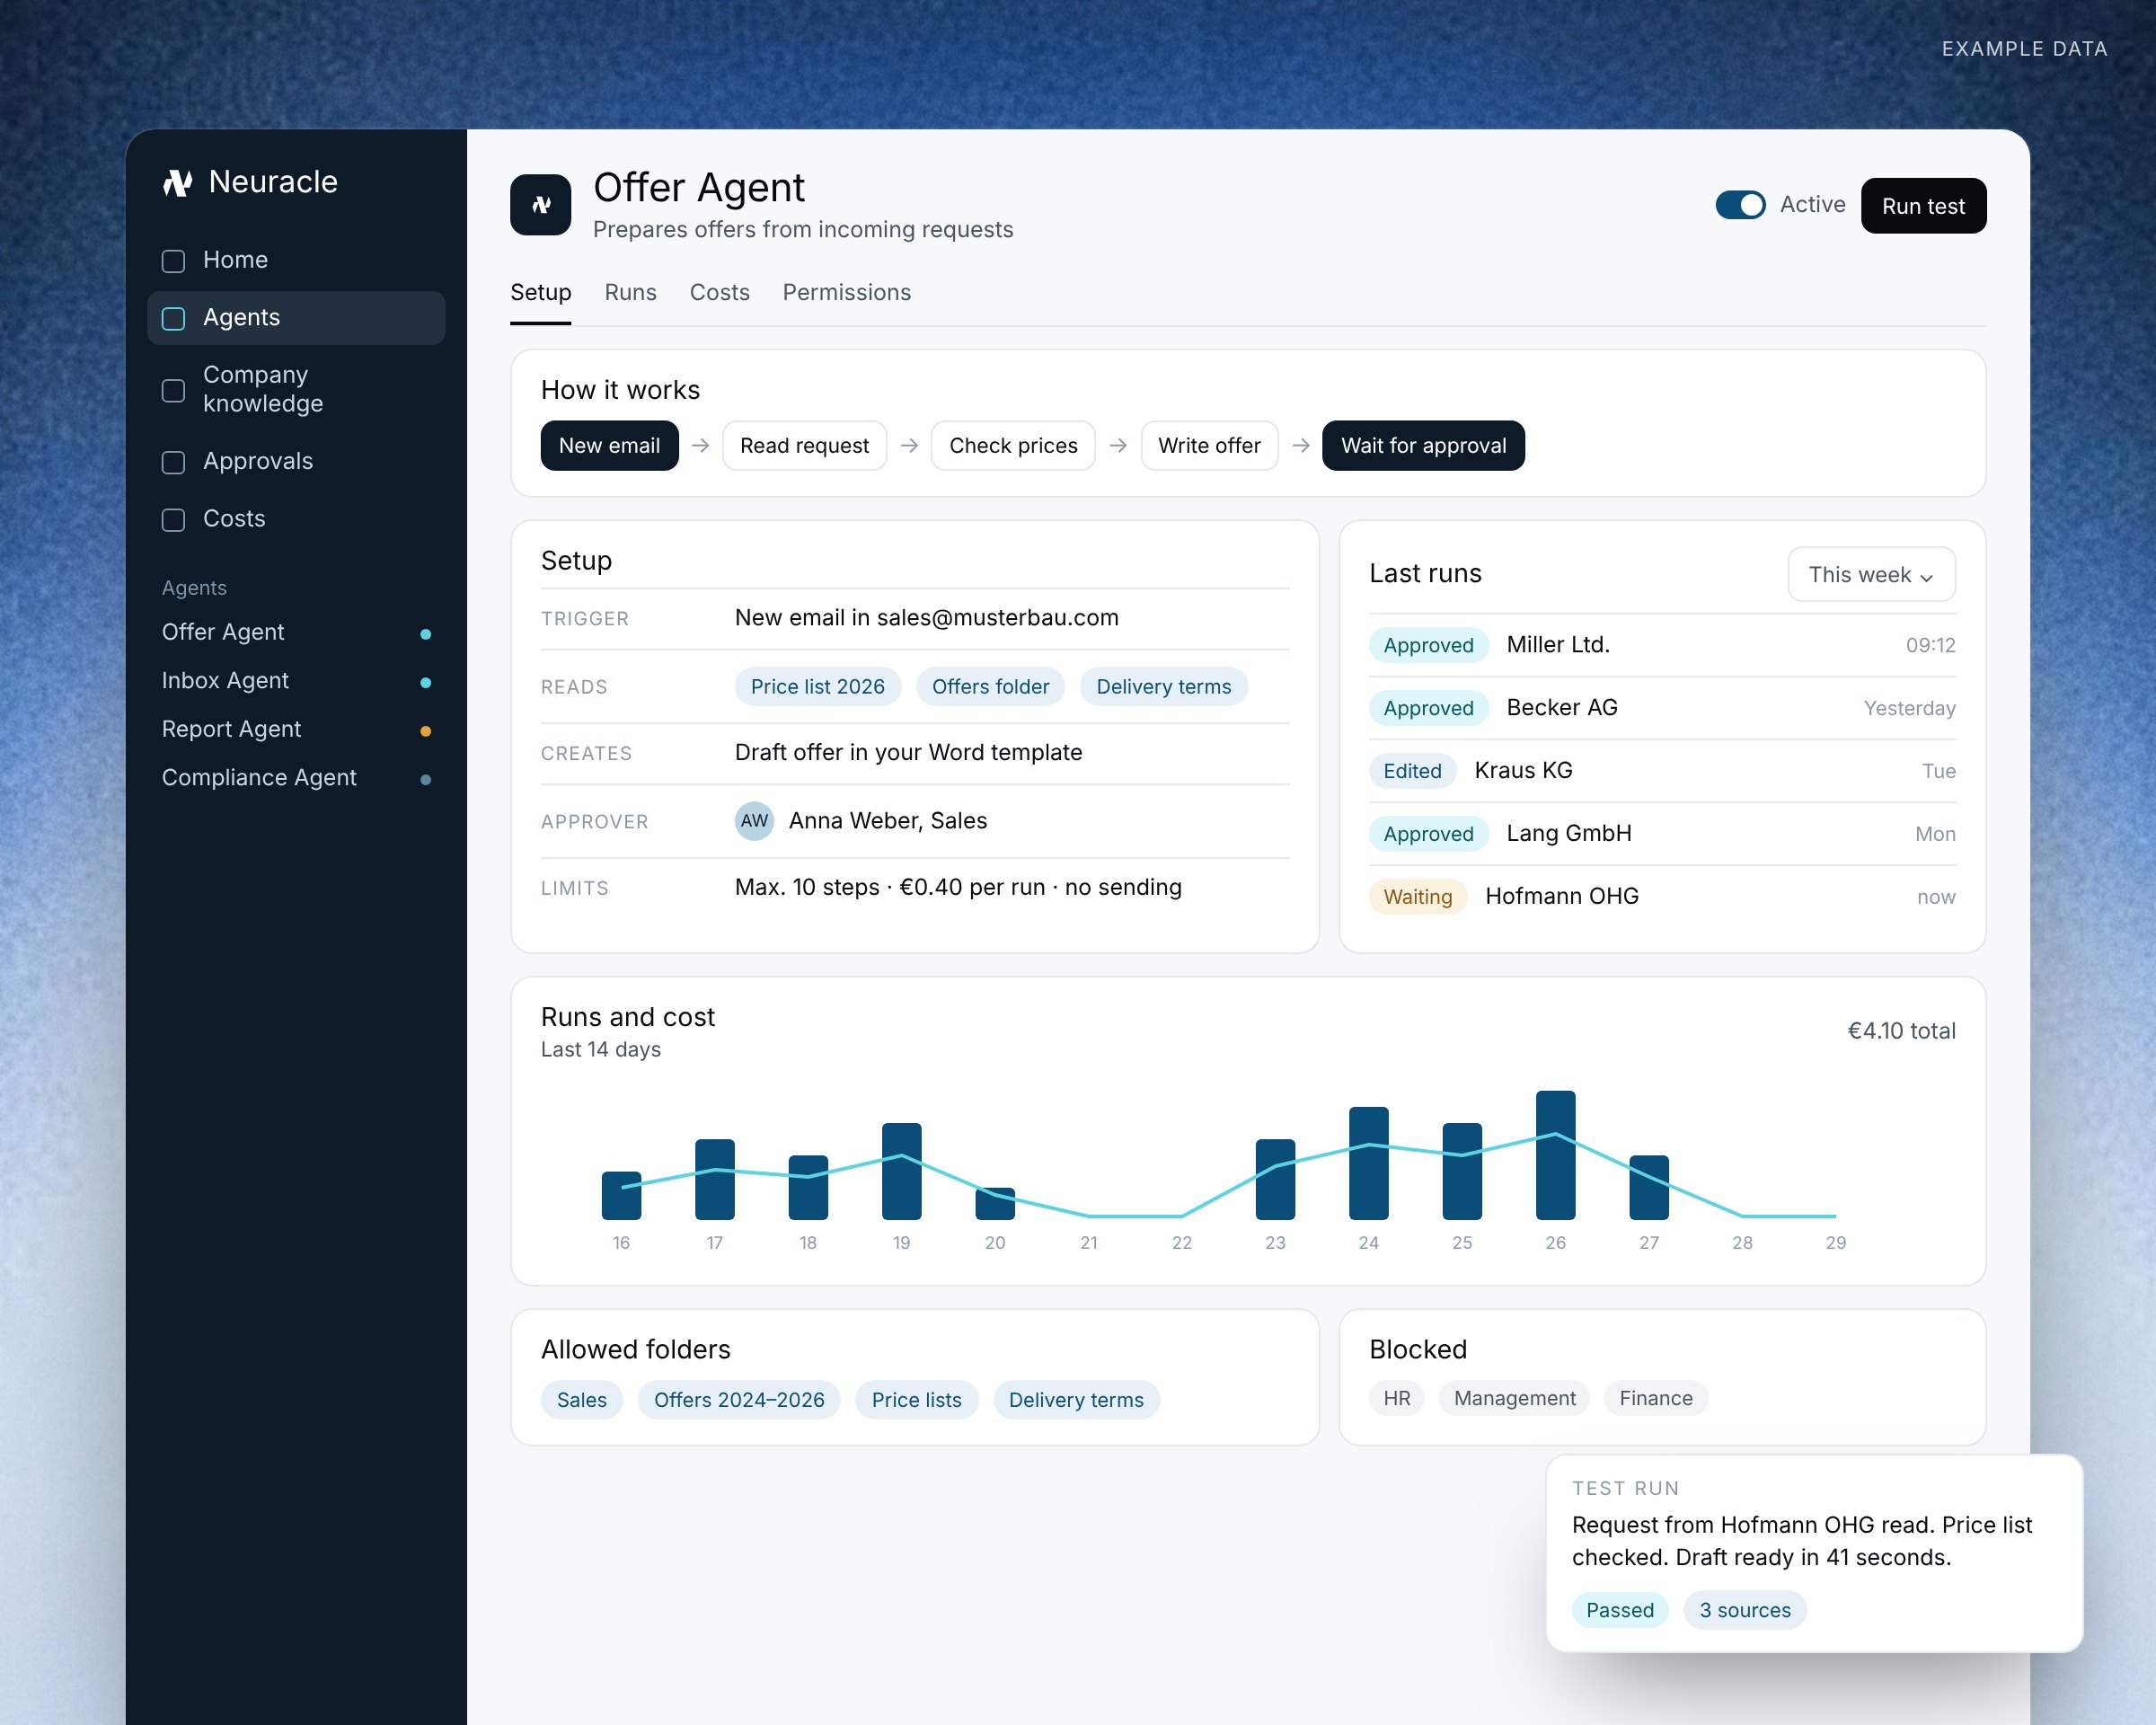This screenshot has height=1725, width=2156.
Task: Click the 3 sources badge
Action: [1745, 1610]
